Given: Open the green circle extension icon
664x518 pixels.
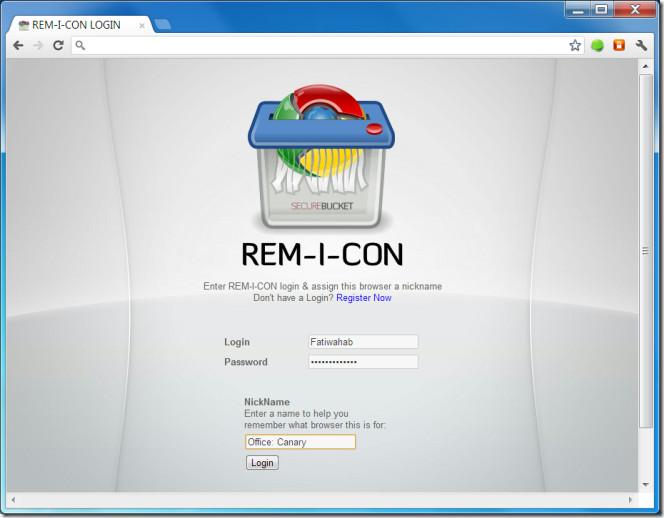Looking at the screenshot, I should [x=597, y=45].
